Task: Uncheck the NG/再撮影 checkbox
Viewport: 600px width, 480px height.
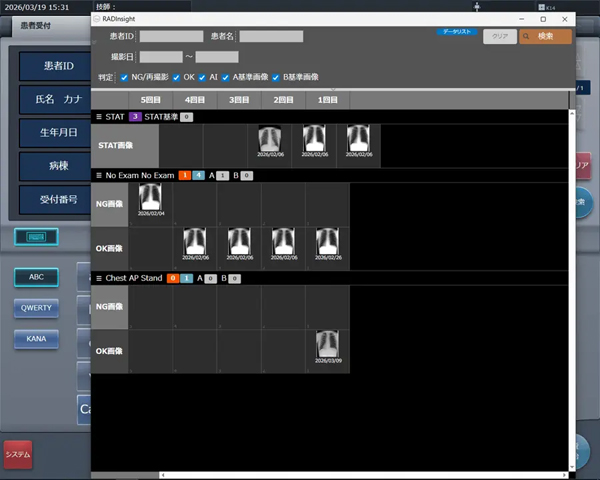Action: click(124, 76)
